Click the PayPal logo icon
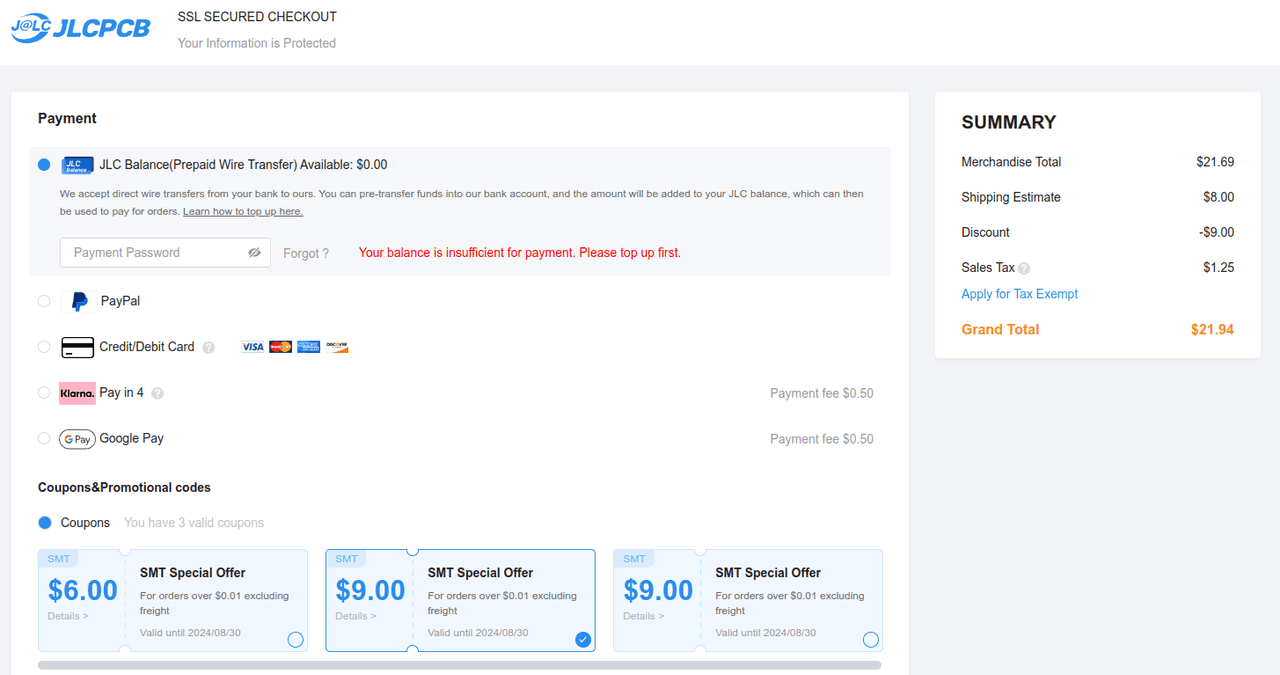Screen dimensions: 1280x675 (79, 301)
